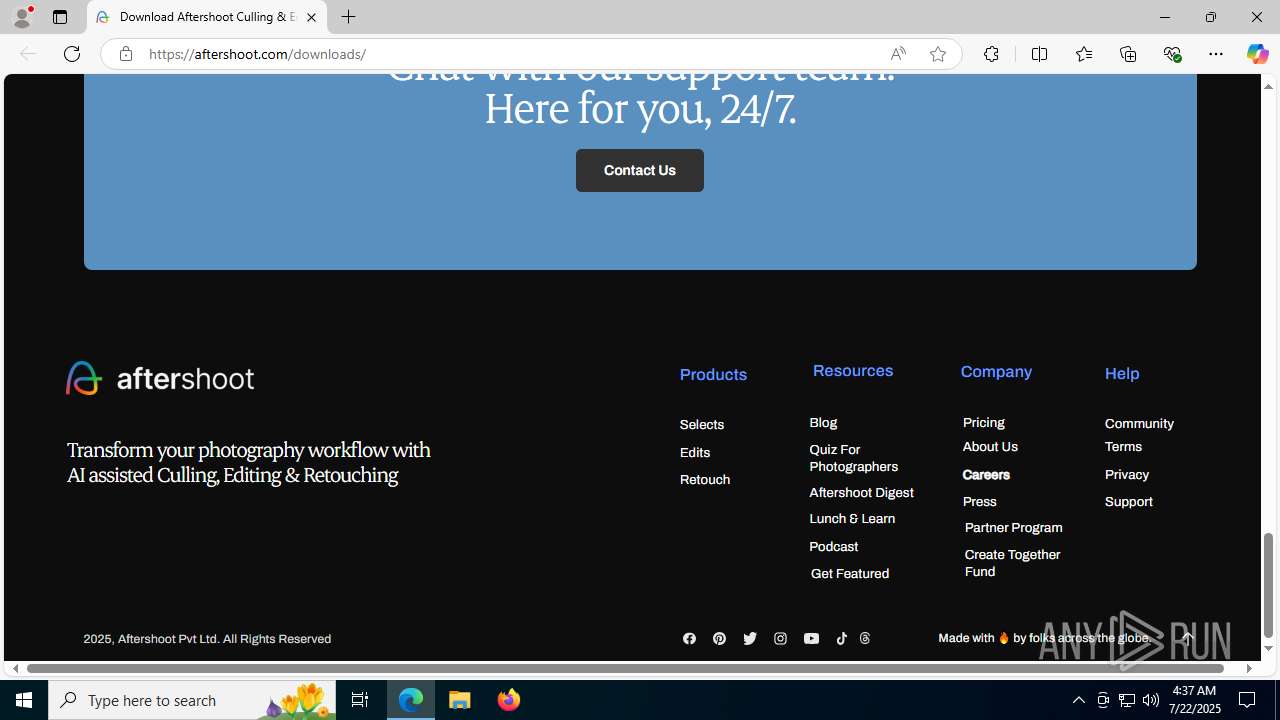Open the Collections panel
Image resolution: width=1280 pixels, height=720 pixels.
[1128, 54]
